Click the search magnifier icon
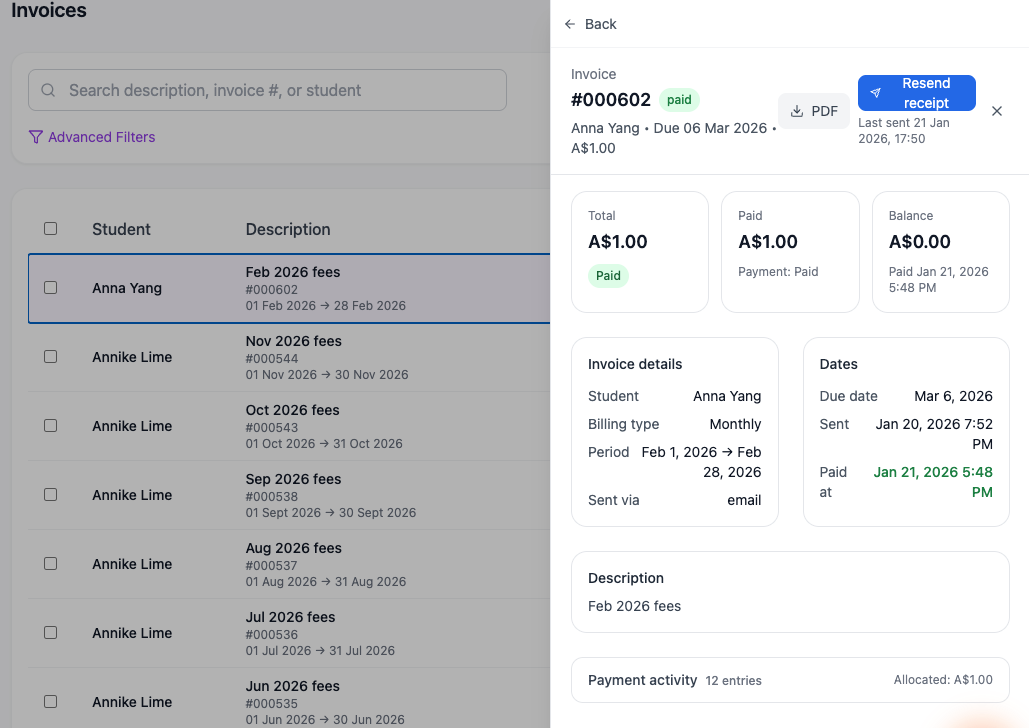The width and height of the screenshot is (1029, 728). (x=47, y=90)
